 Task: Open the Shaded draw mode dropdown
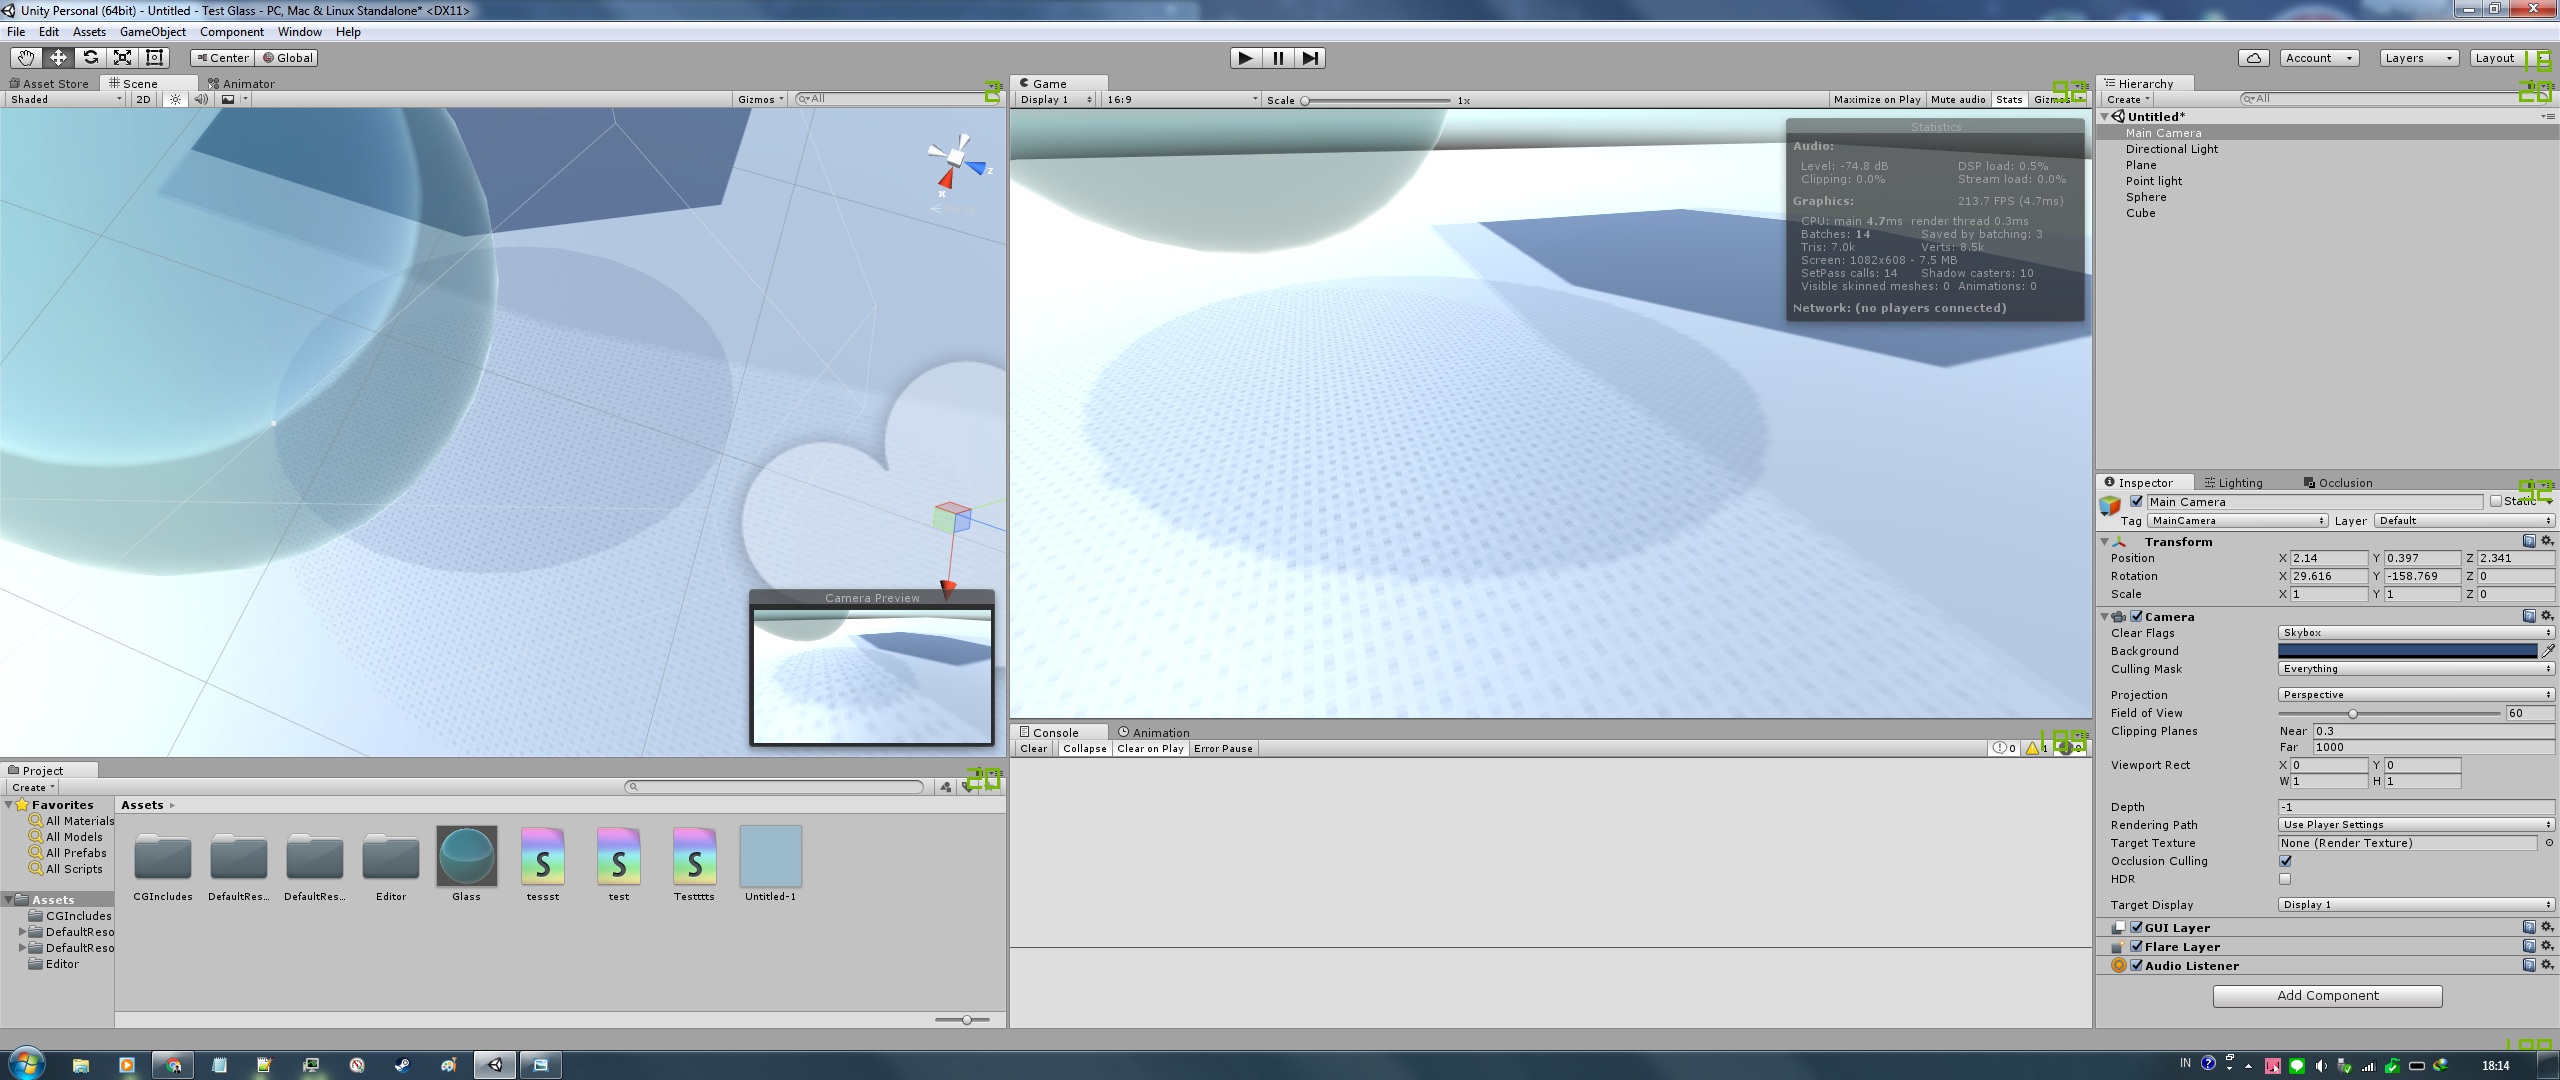point(66,99)
